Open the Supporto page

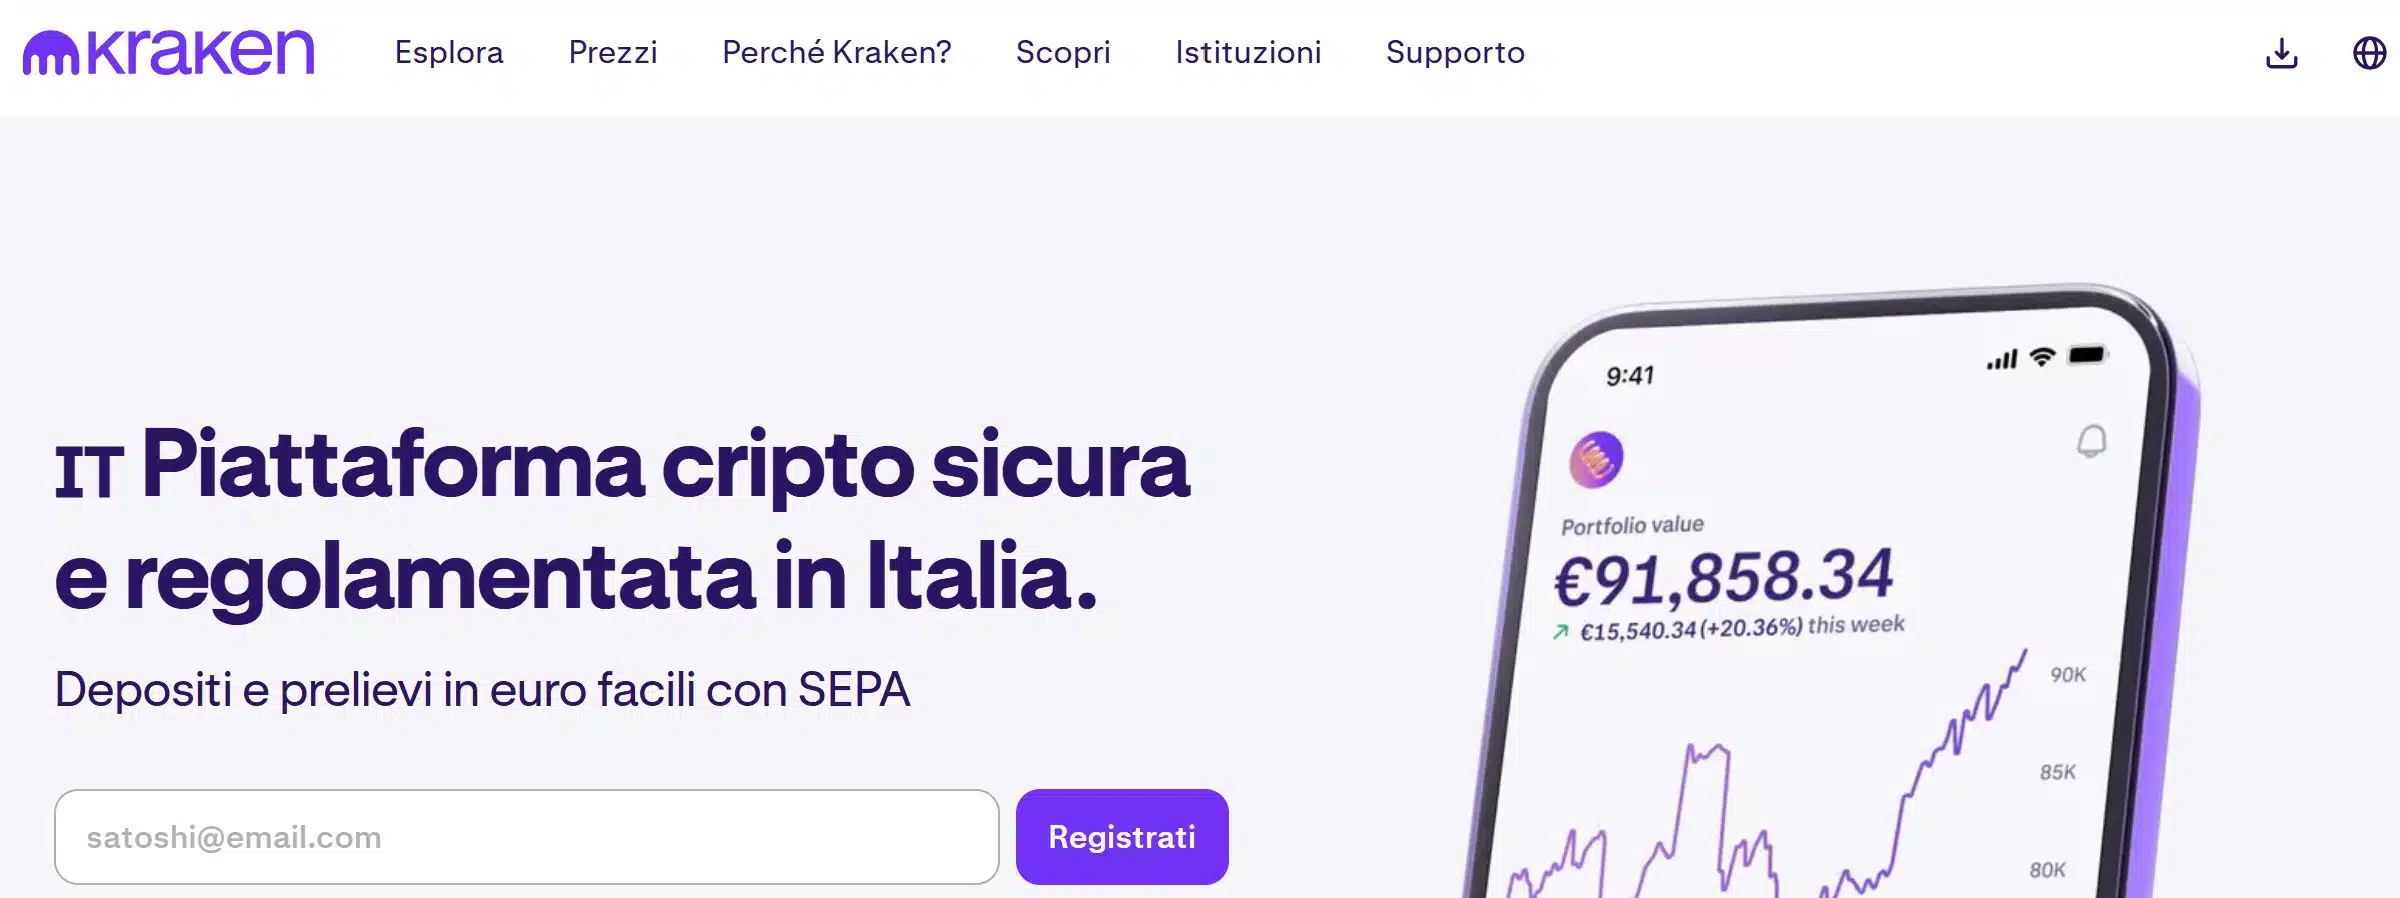[x=1454, y=52]
